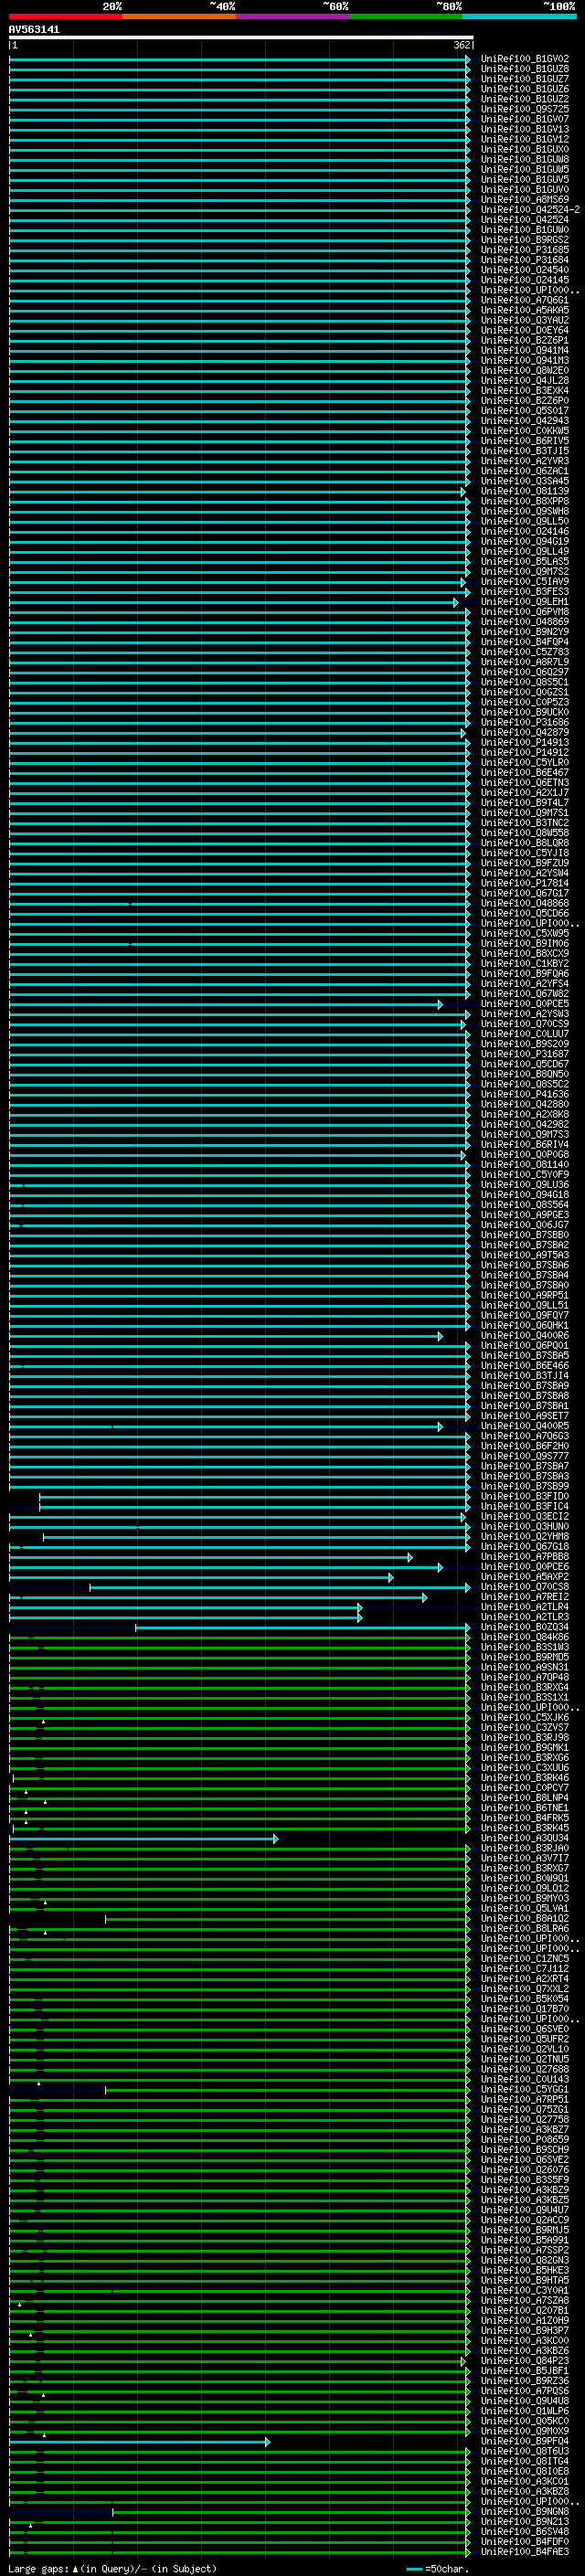
Task: Select the UniRef100_B9RGS2 label
Action: [x=525, y=240]
